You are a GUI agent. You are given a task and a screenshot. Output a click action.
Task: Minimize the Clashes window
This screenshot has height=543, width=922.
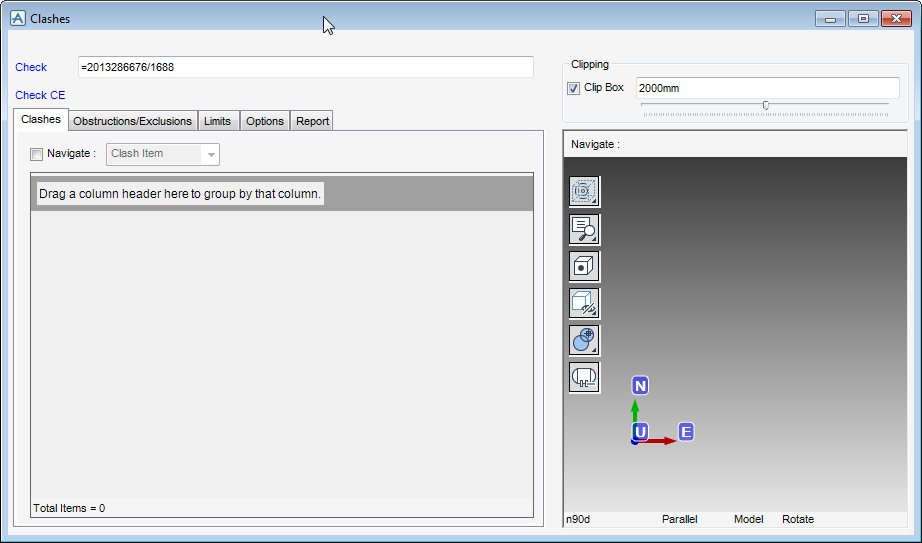830,19
